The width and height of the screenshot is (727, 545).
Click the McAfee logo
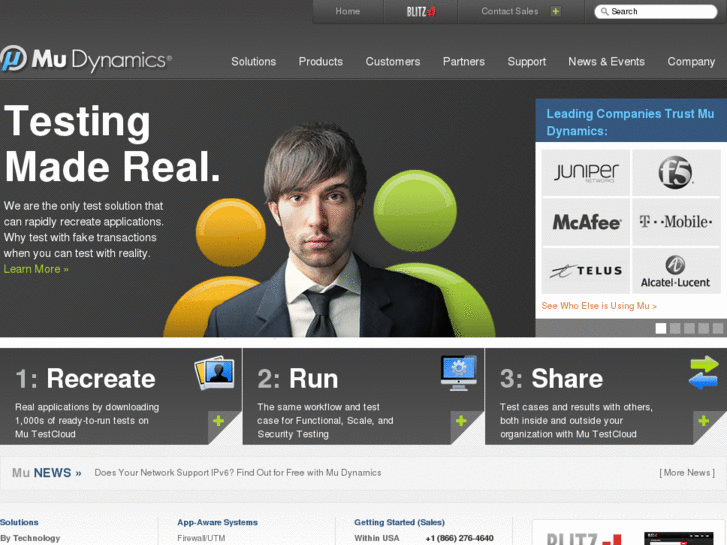click(x=586, y=222)
